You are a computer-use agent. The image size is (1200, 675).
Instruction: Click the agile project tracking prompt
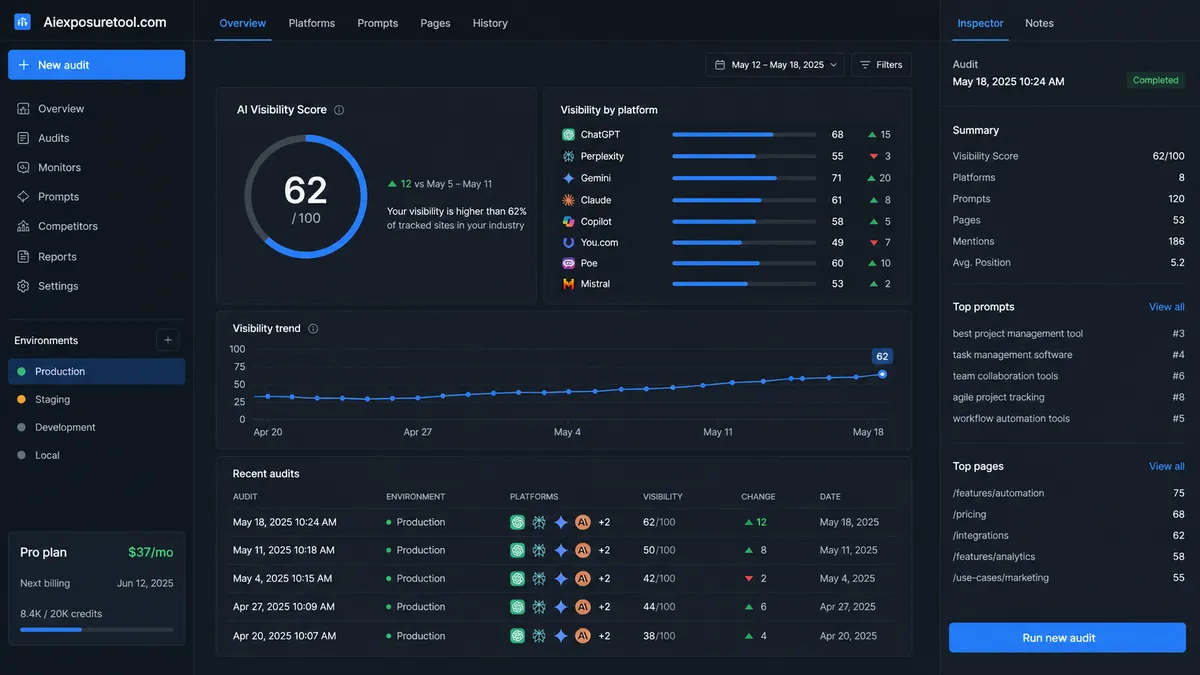tap(999, 397)
